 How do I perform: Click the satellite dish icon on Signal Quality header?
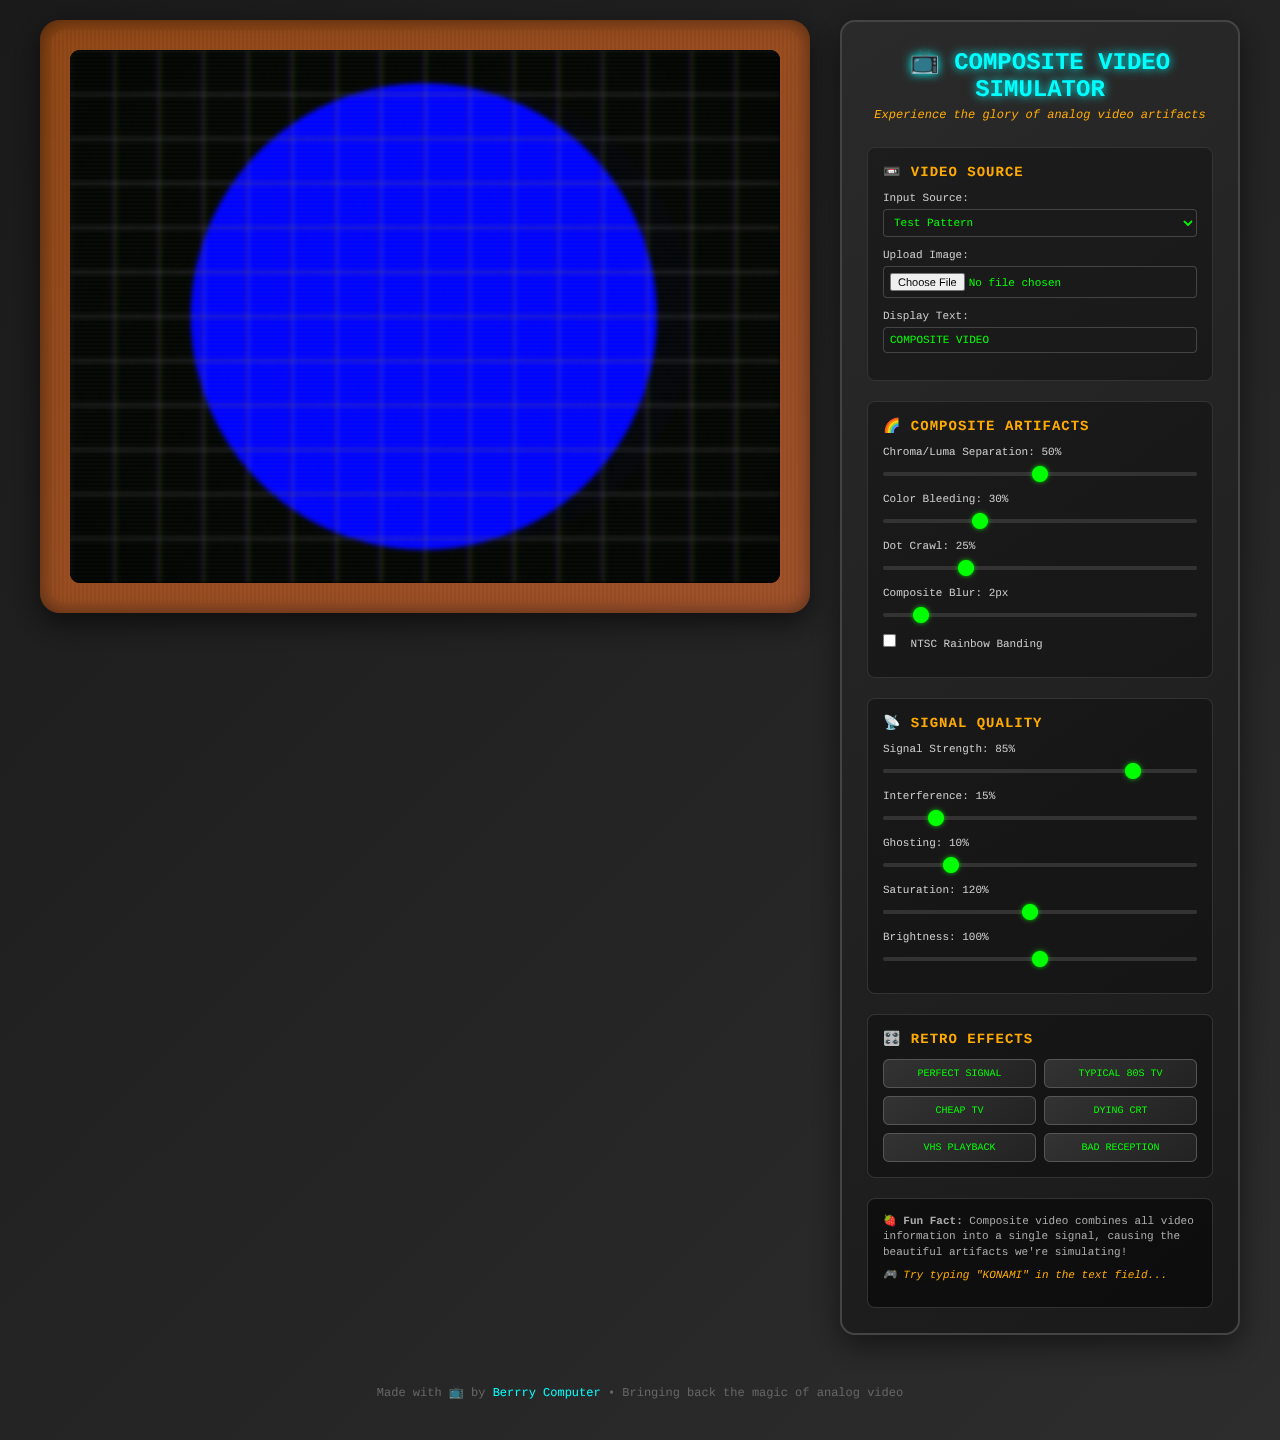click(x=891, y=721)
